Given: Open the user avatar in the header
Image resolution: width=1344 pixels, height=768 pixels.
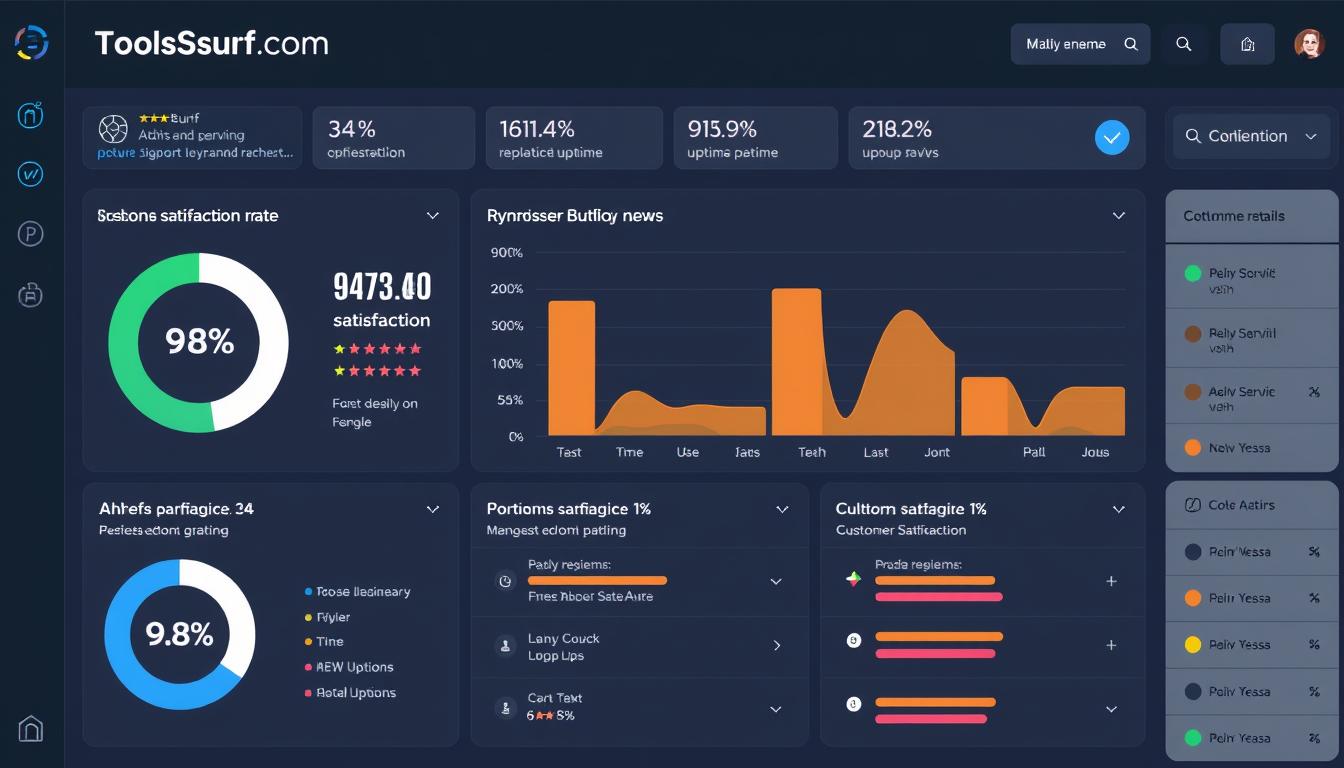Looking at the screenshot, I should click(x=1309, y=43).
